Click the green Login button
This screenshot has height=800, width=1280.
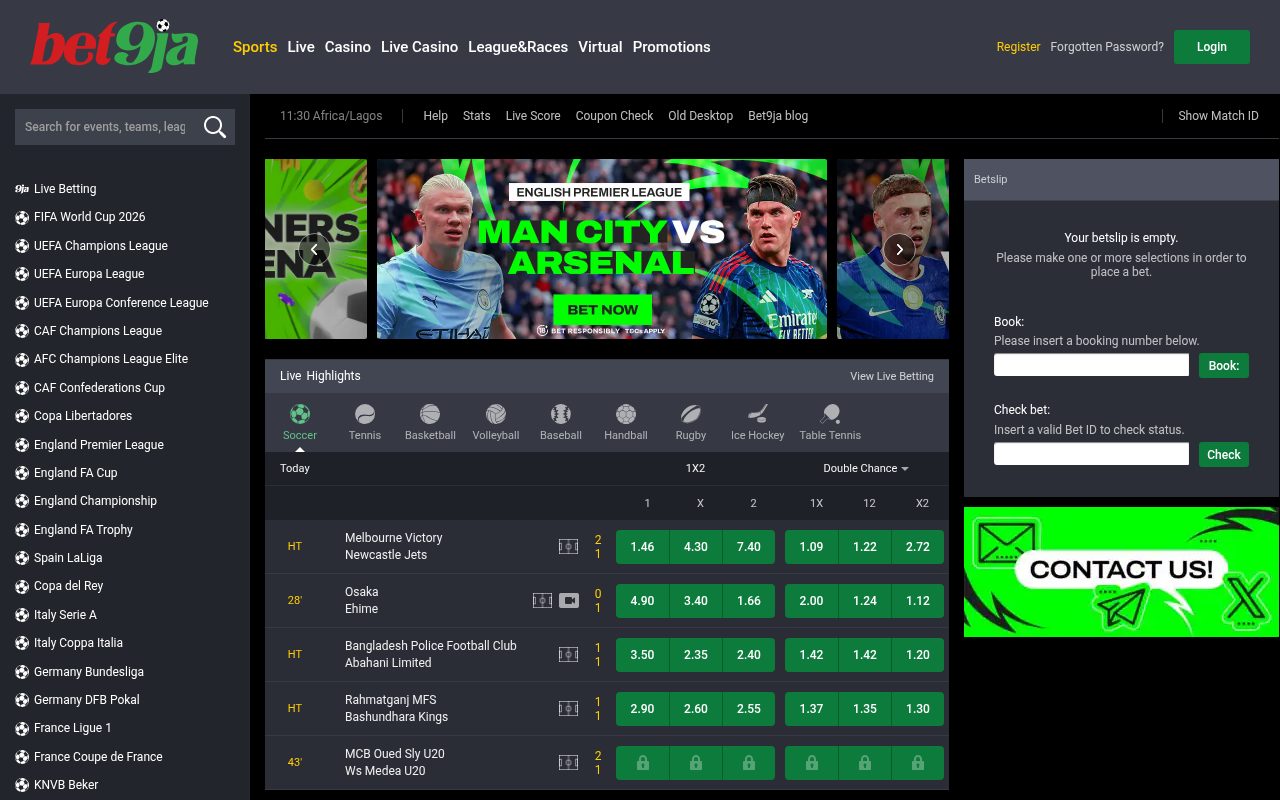[x=1211, y=47]
